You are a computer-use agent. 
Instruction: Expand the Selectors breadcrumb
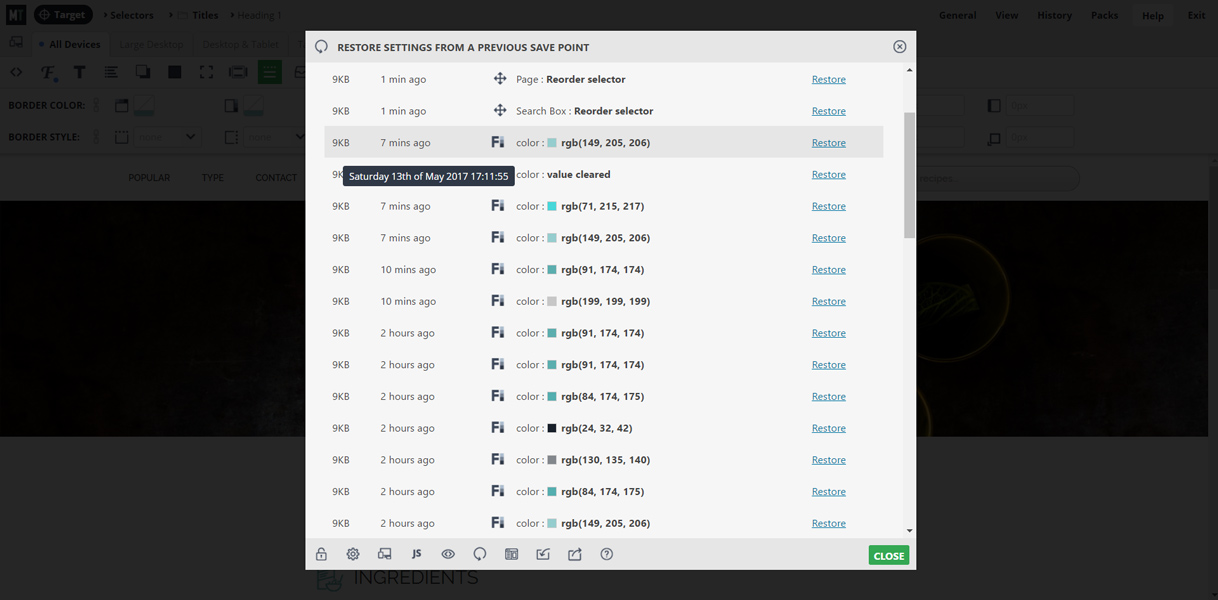click(x=129, y=15)
